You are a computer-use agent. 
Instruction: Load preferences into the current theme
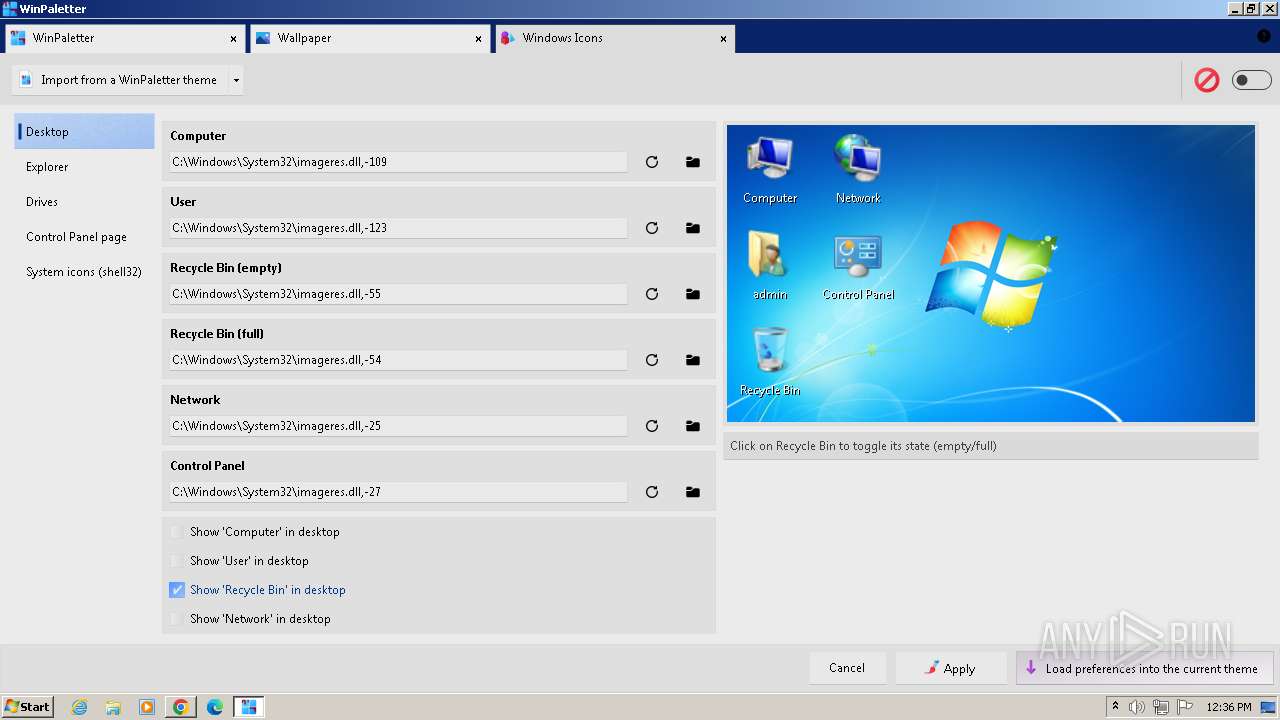[1146, 668]
